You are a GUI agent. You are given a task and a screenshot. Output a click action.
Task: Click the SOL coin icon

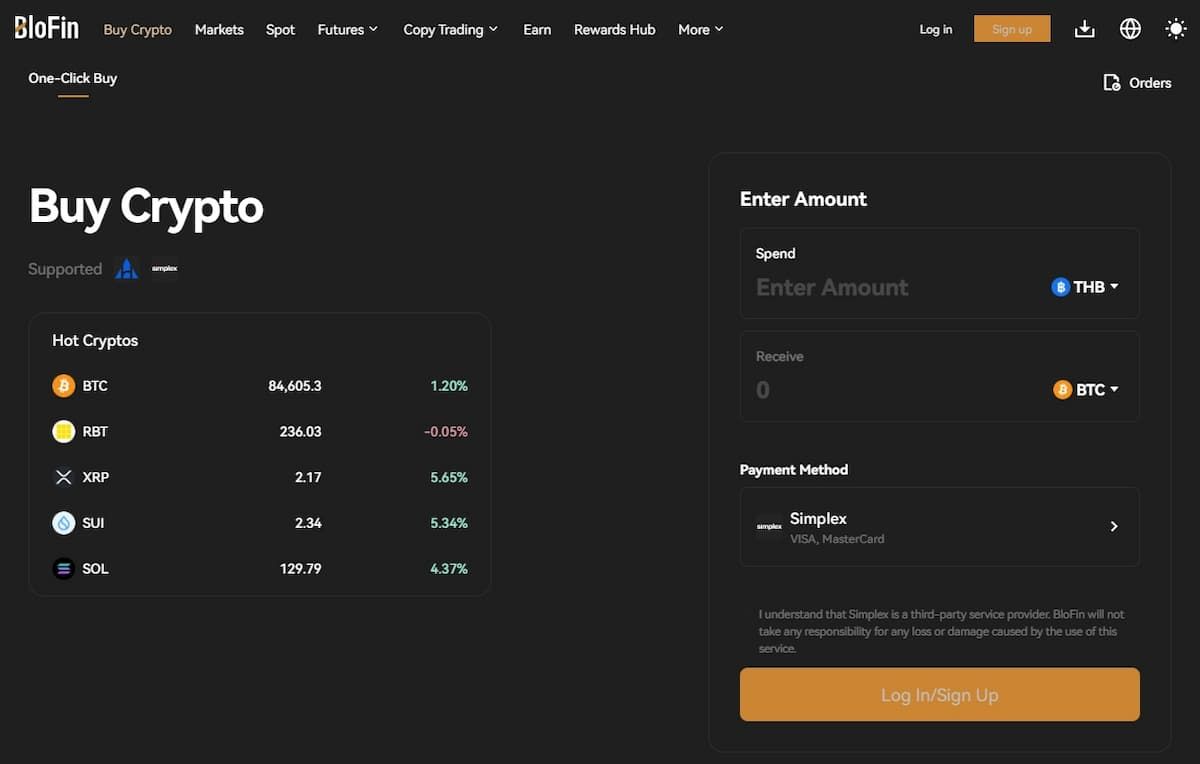[64, 569]
